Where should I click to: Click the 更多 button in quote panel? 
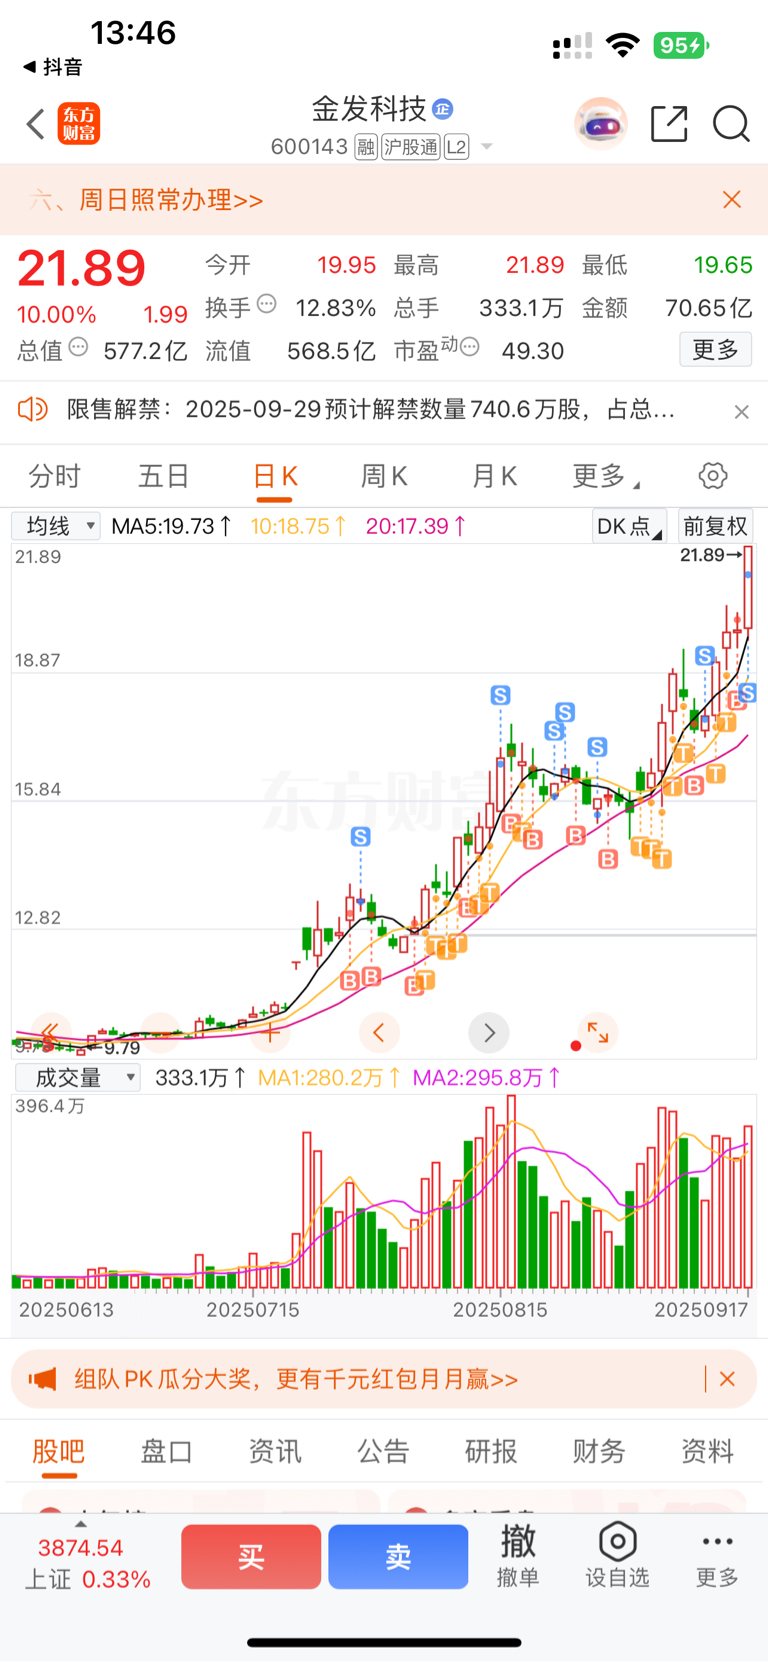coord(716,349)
